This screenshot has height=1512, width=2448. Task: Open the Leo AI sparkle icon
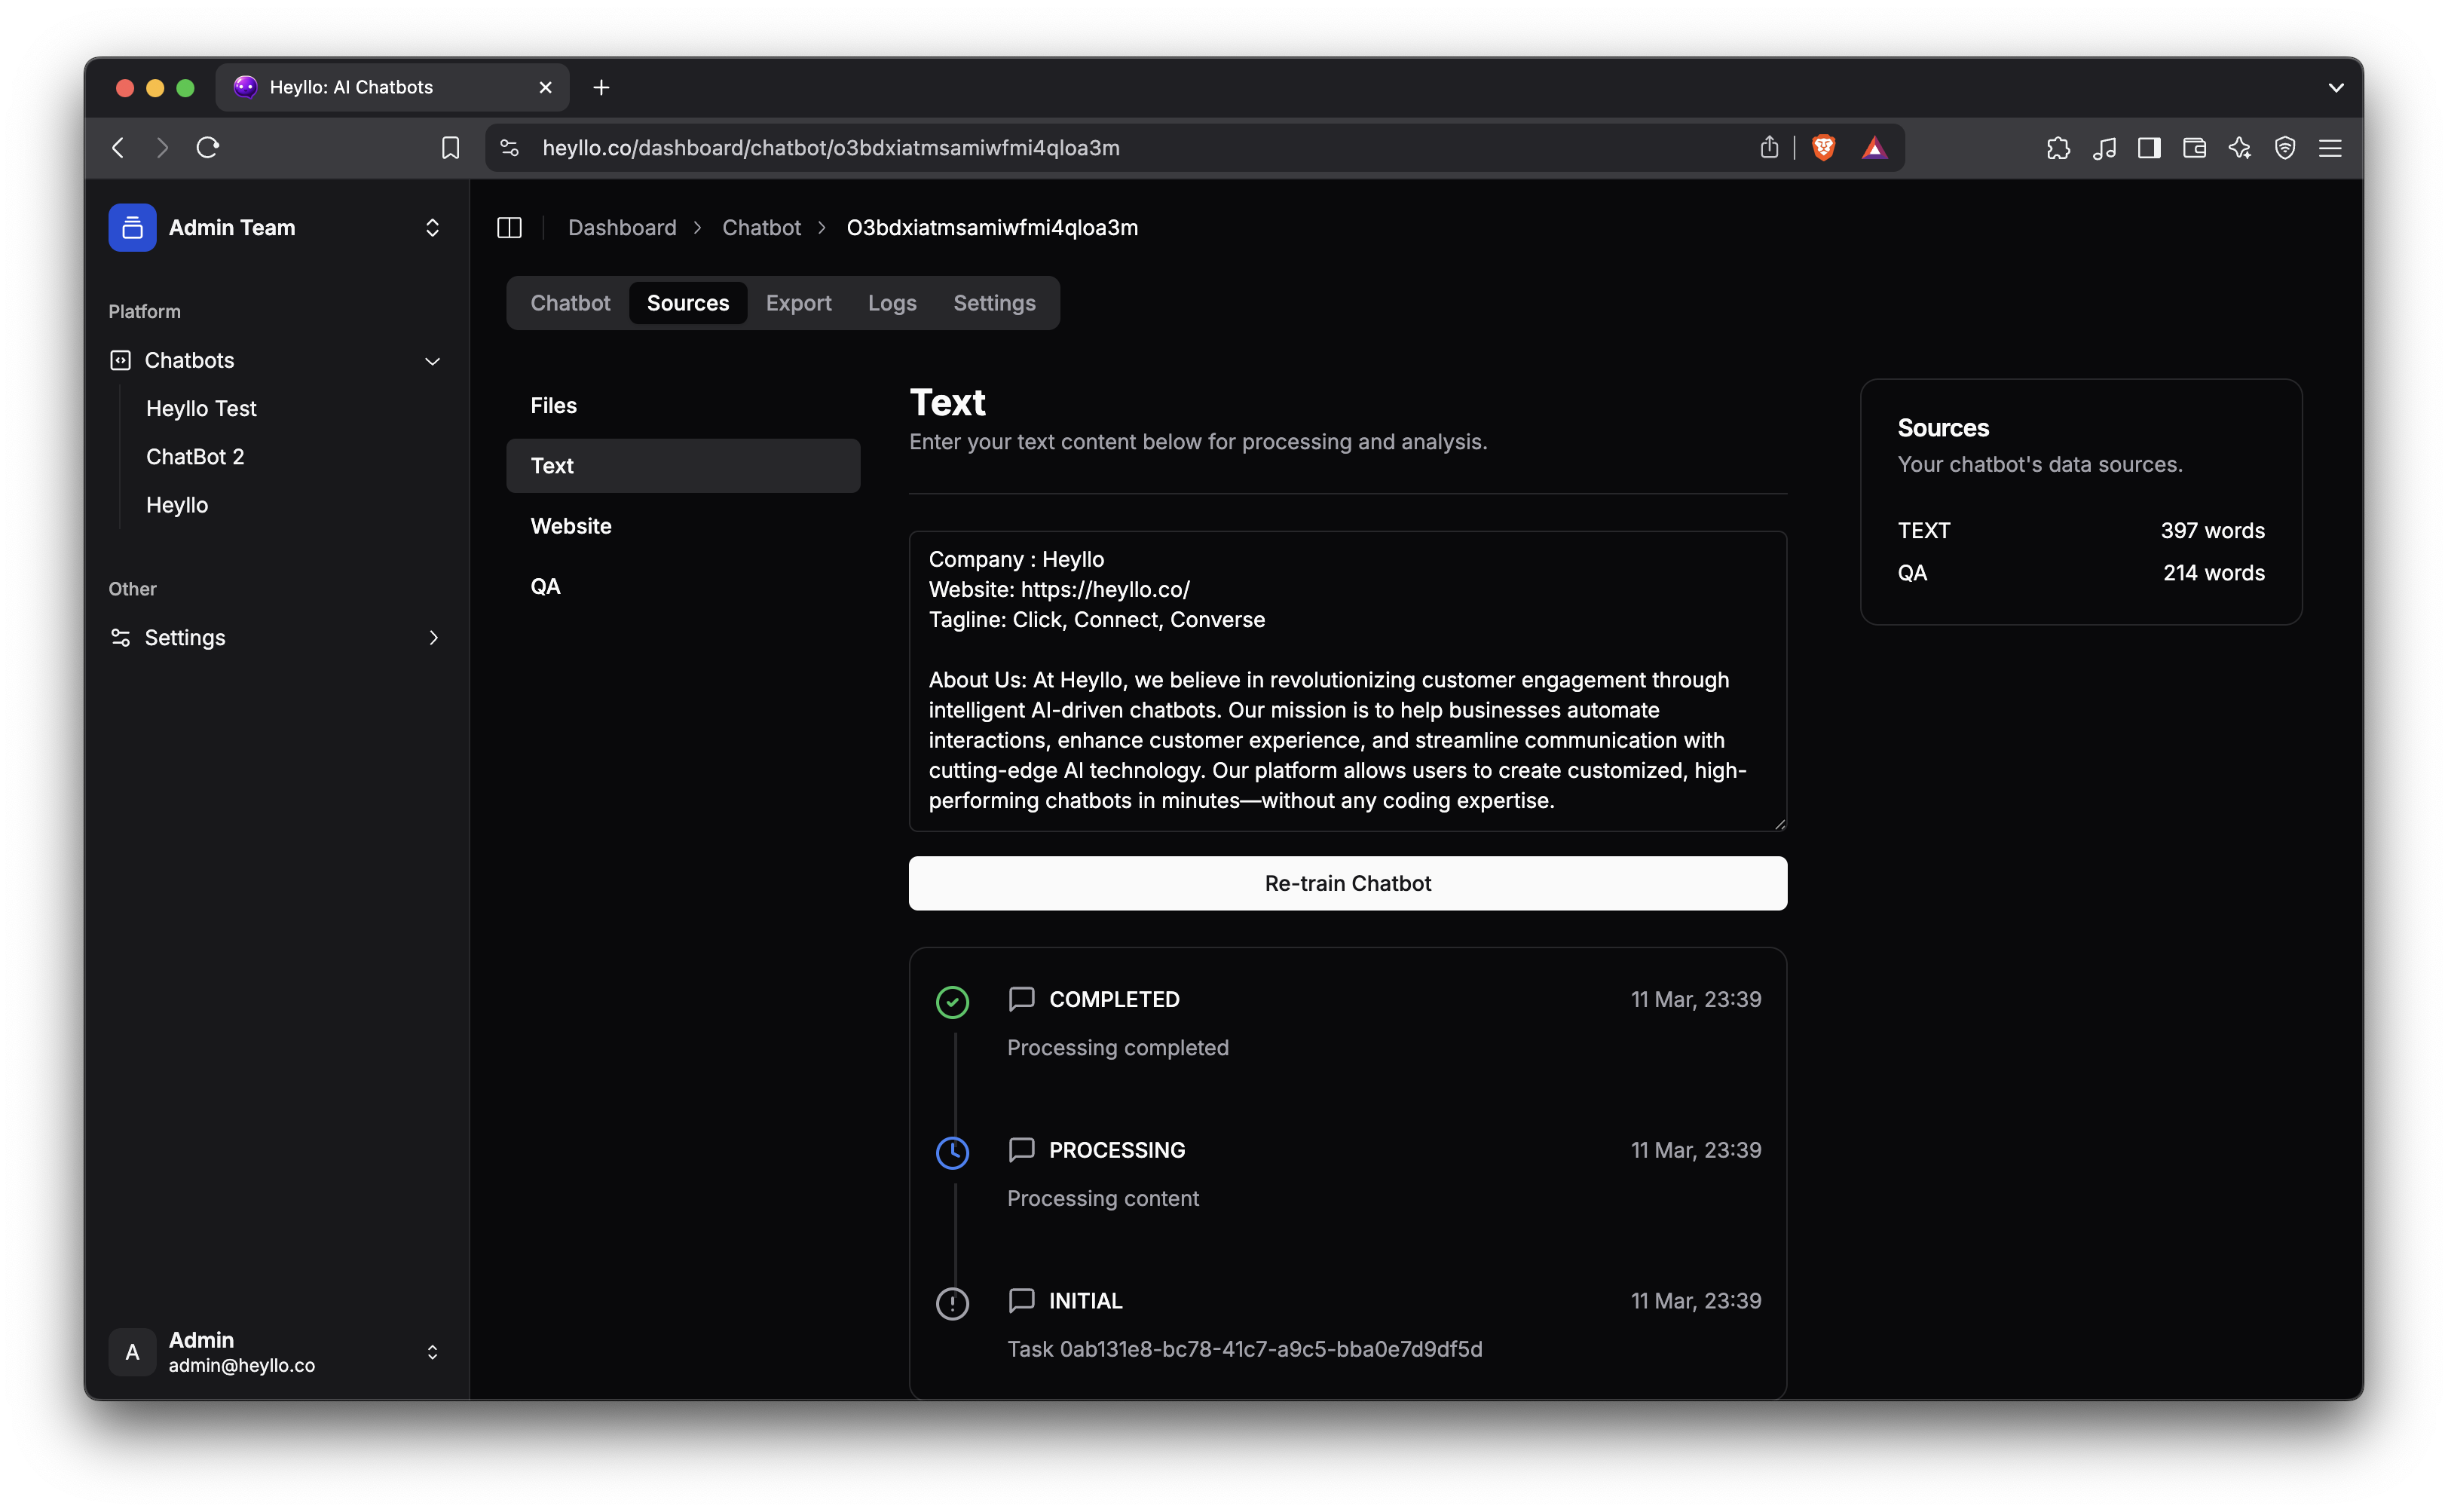coord(2240,148)
